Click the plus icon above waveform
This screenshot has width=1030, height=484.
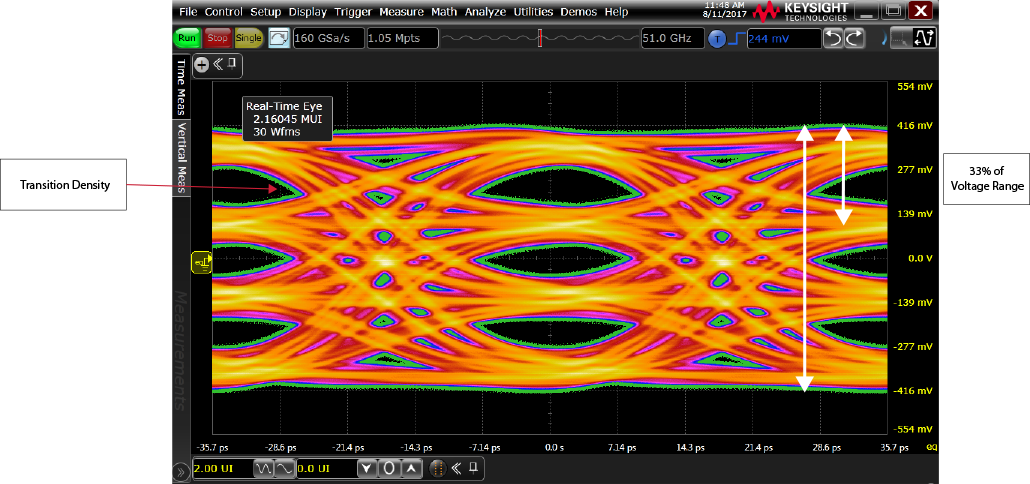[x=201, y=64]
